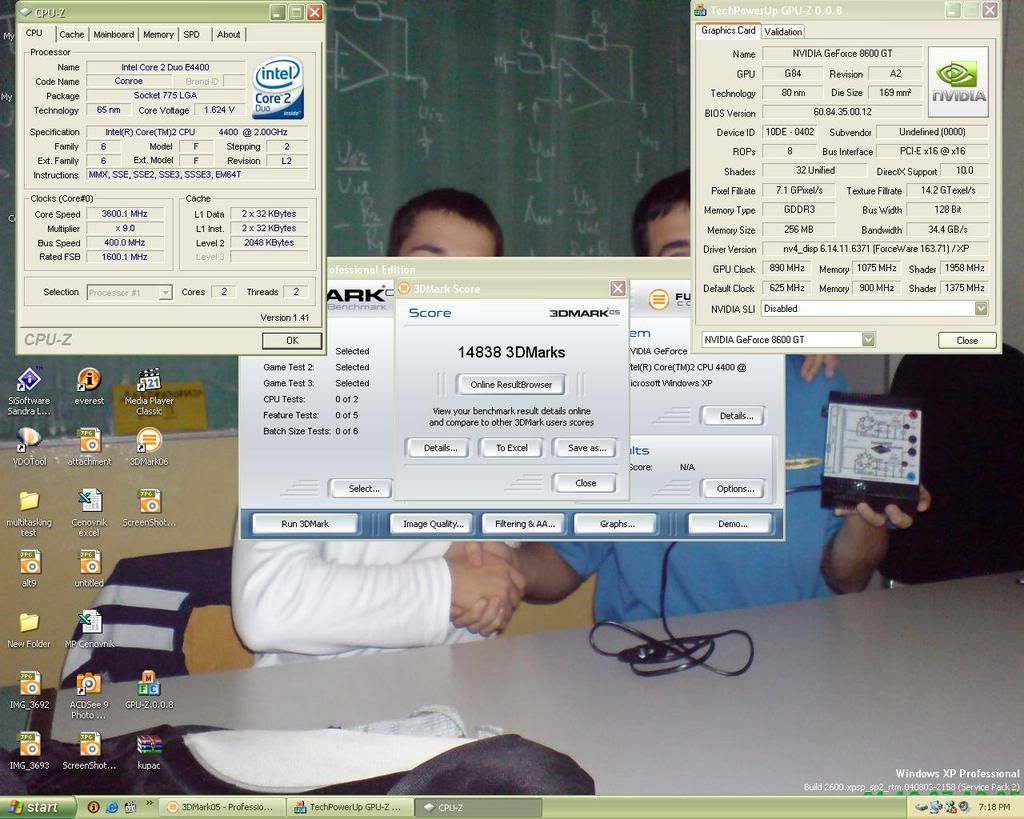
Task: Click the taskbar clock showing 7:18 PM
Action: (994, 807)
